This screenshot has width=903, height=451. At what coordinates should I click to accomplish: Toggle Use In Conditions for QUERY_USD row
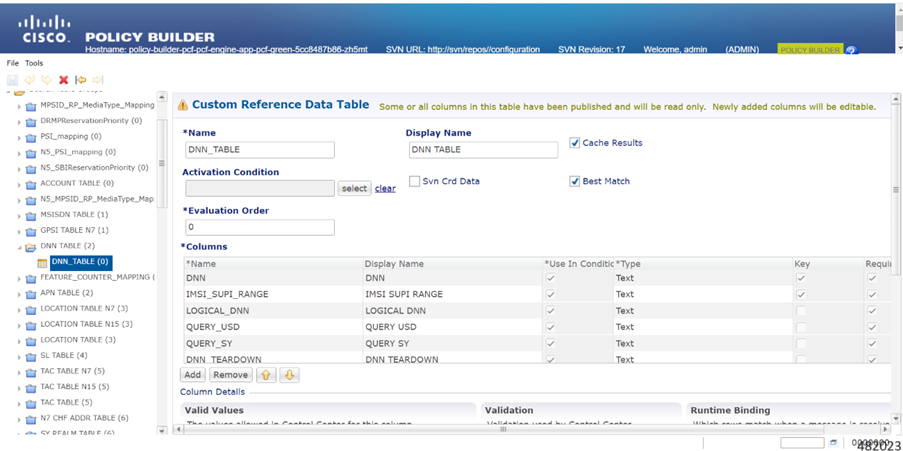click(551, 327)
